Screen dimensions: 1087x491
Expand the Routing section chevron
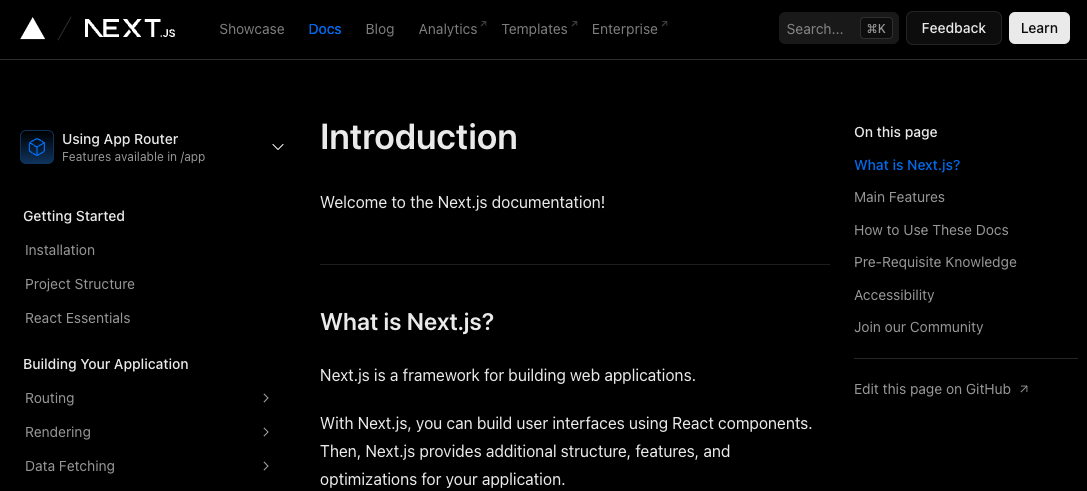(x=266, y=398)
